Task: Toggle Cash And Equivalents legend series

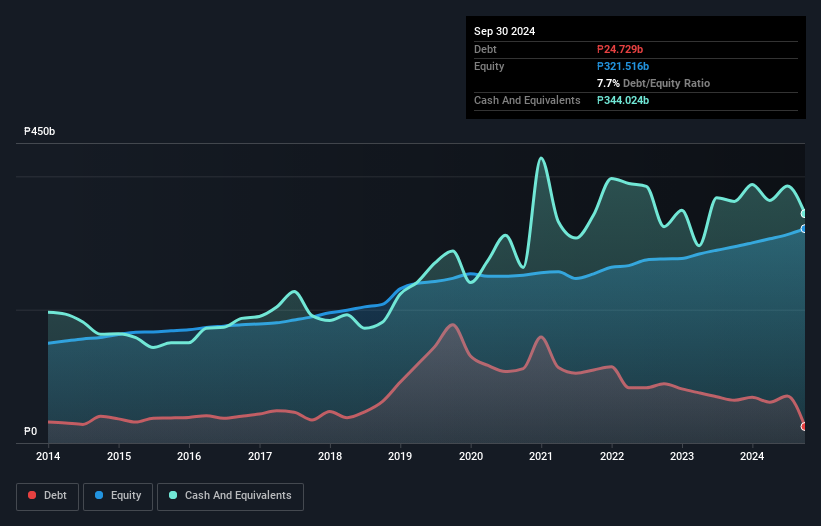Action: [230, 496]
